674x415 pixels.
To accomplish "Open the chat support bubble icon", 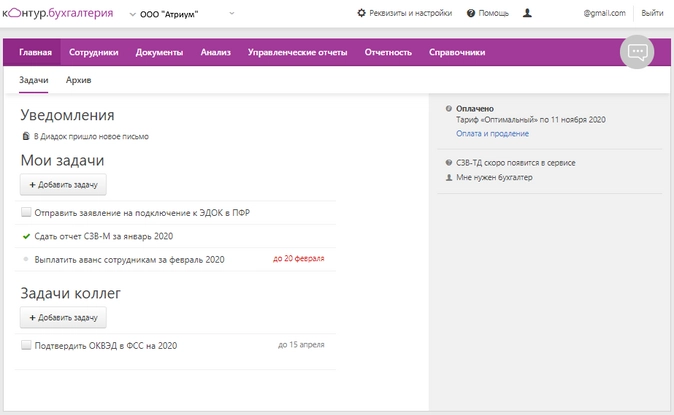I will [637, 52].
